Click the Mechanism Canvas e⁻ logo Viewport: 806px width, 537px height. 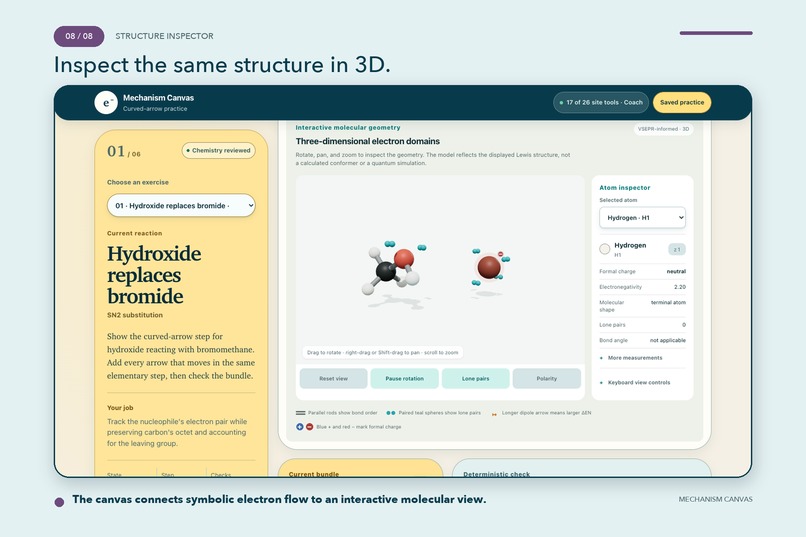coord(106,103)
